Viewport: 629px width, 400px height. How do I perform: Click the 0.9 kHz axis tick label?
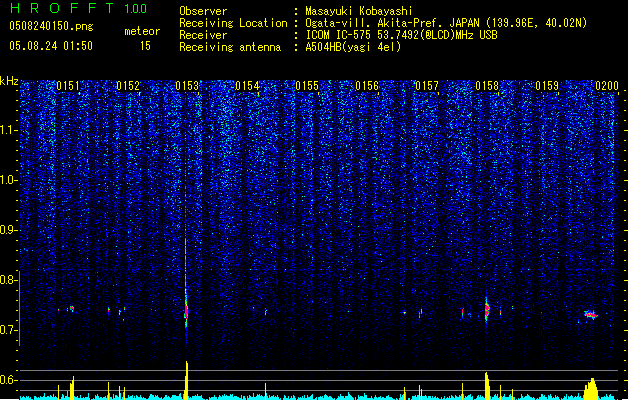tap(8, 230)
